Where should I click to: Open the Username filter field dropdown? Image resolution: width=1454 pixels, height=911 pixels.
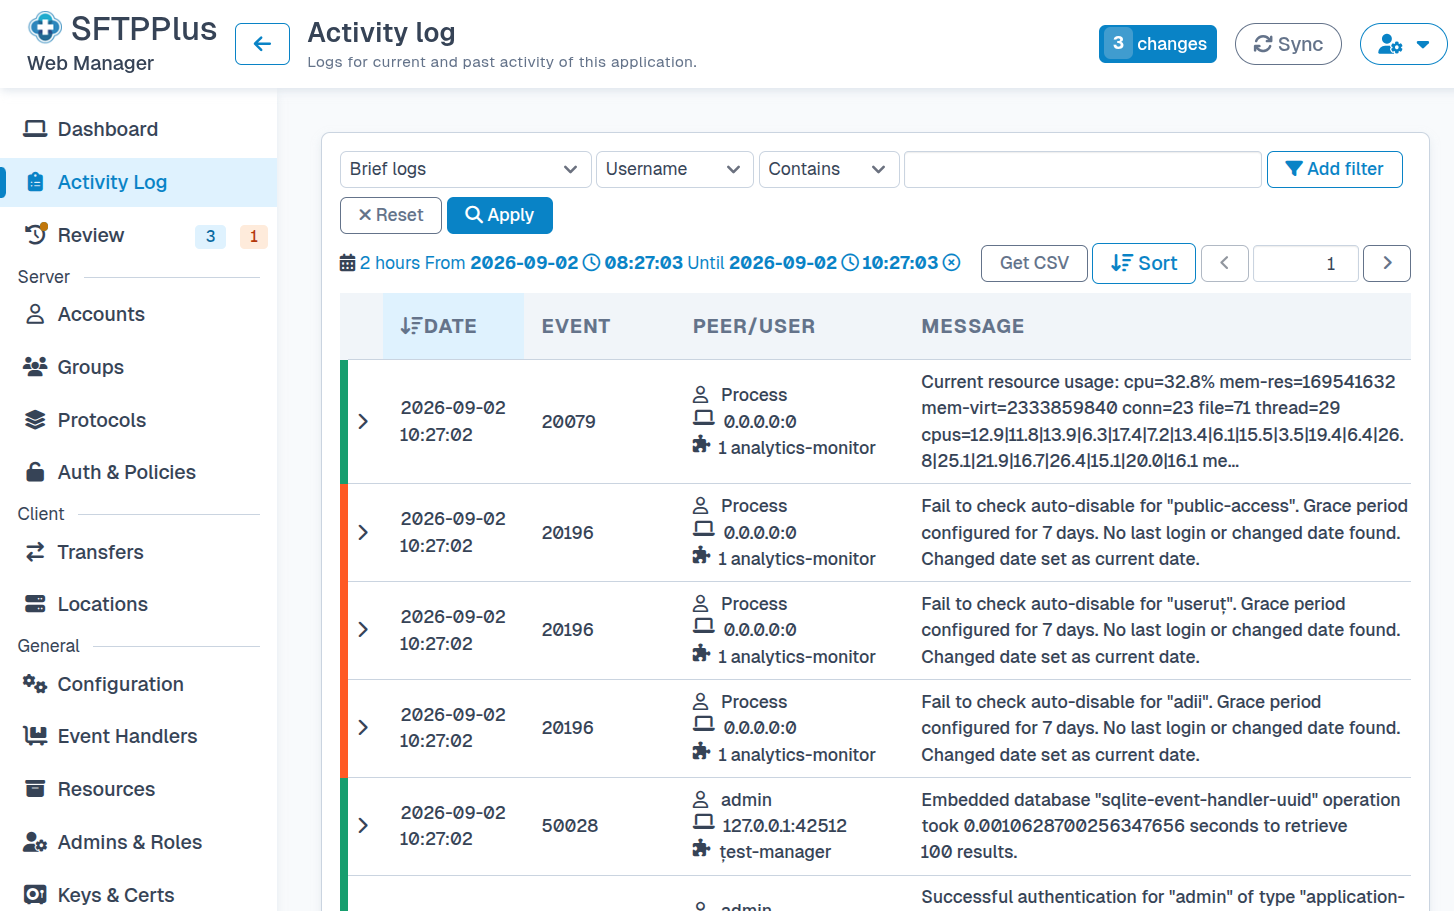coord(674,169)
